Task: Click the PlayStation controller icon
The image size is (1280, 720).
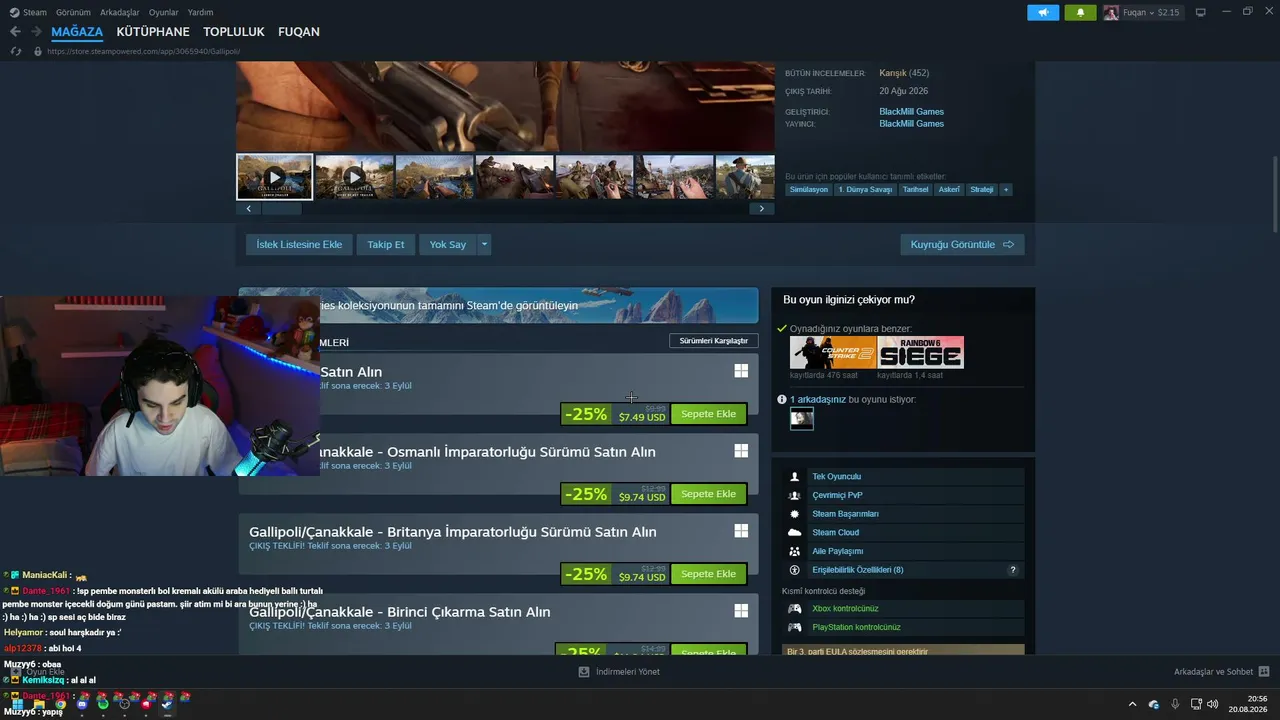Action: (x=795, y=628)
